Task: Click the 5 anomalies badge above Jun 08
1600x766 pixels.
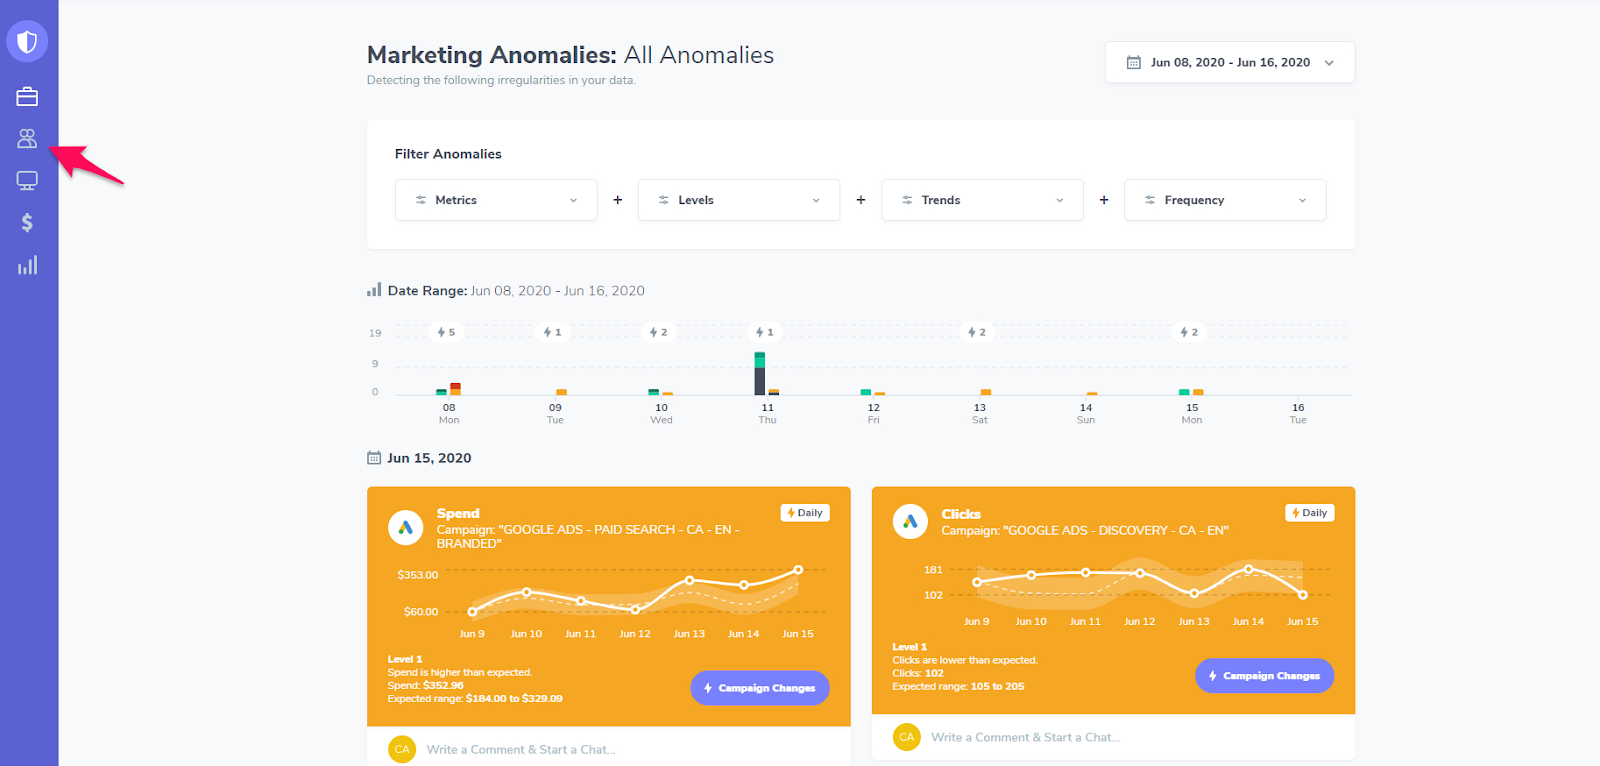Action: (447, 332)
